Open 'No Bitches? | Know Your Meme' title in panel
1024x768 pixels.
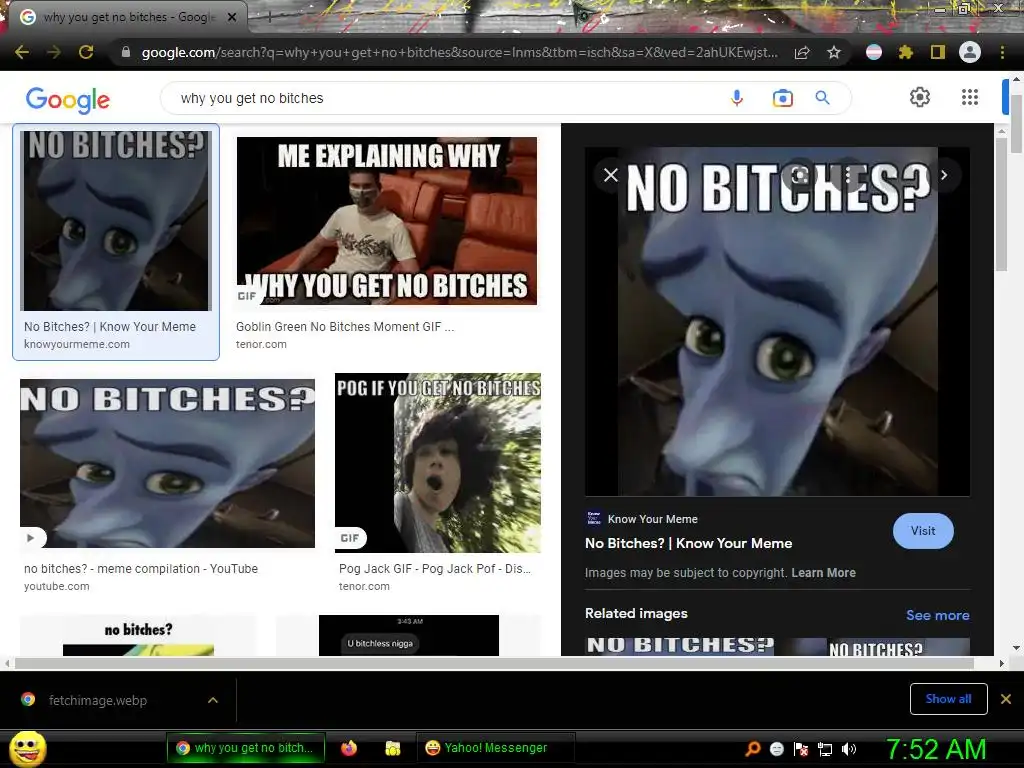pos(688,543)
